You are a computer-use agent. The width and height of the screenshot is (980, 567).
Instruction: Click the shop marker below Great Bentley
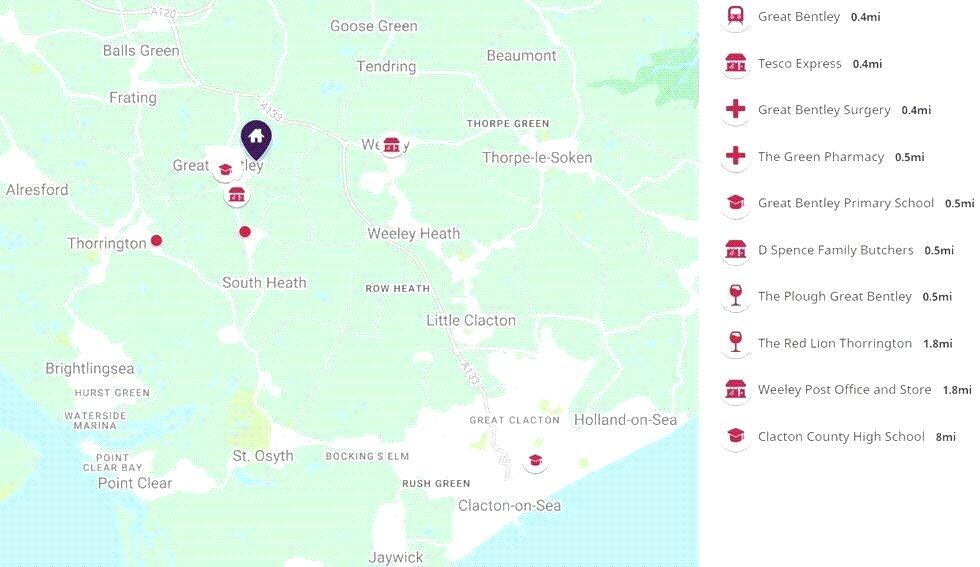pyautogui.click(x=236, y=195)
